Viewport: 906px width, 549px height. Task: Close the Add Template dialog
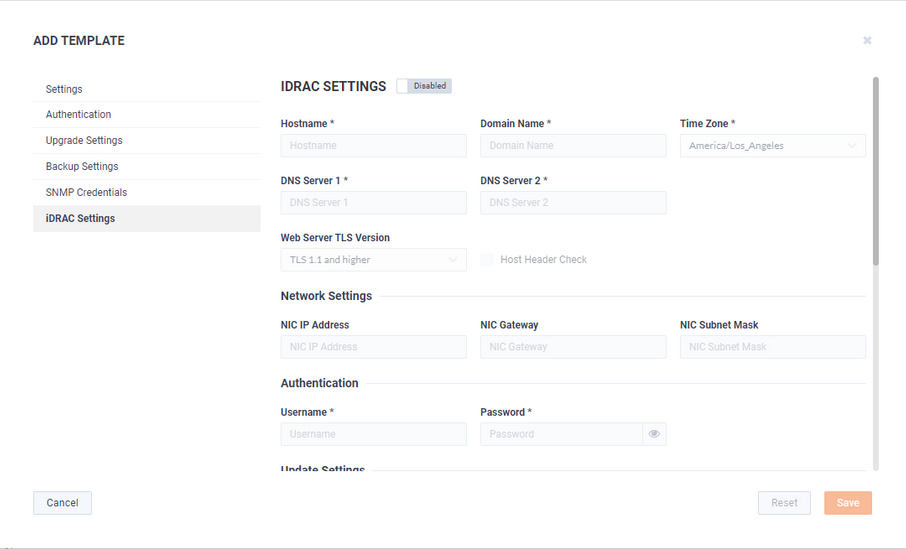point(867,40)
